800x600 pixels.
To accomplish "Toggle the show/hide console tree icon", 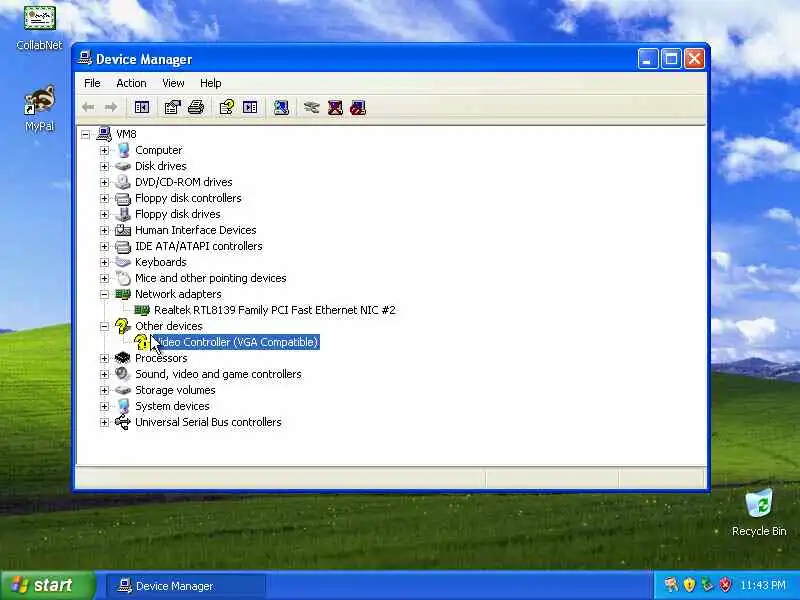I will [x=142, y=107].
